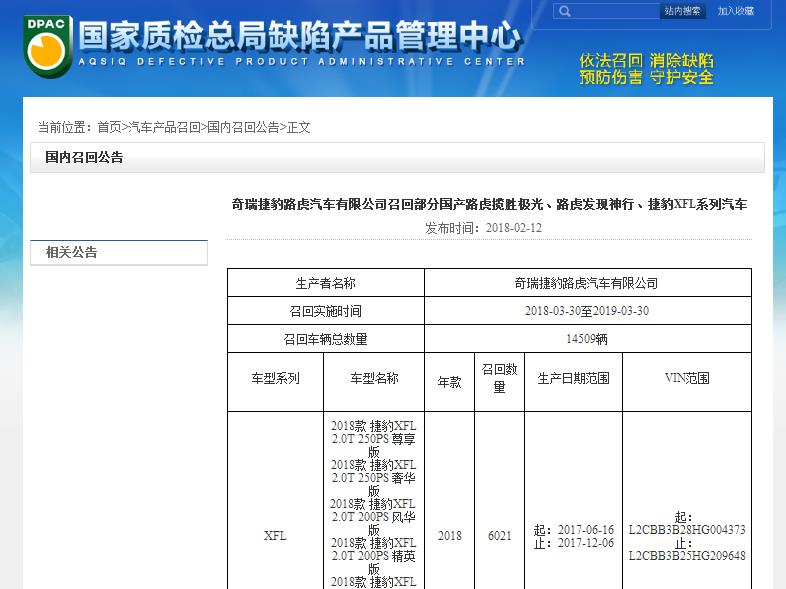
Task: Click the 召回实施时间 cell
Action: 326,311
